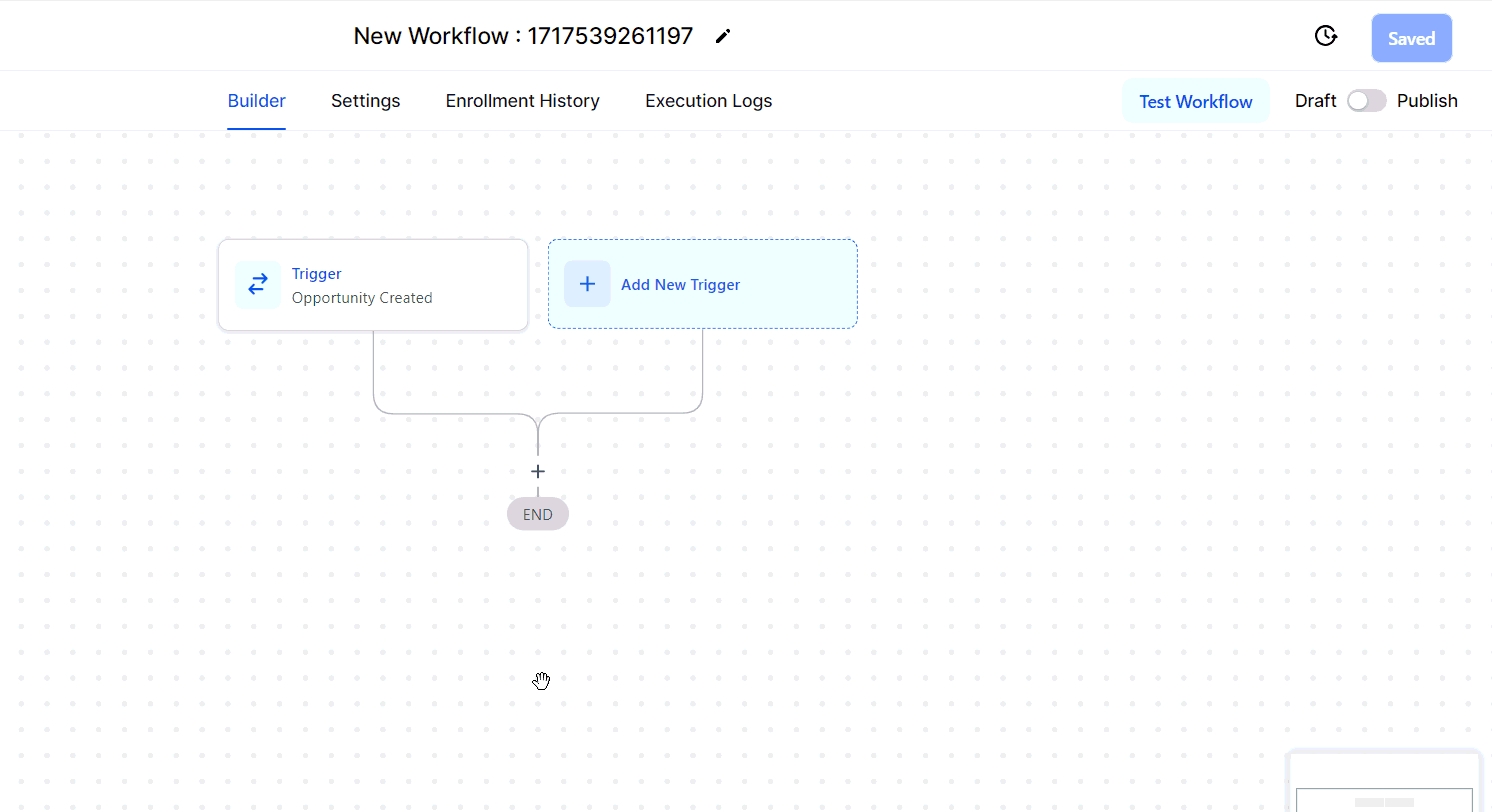View the Execution Logs tab
Screen dimensions: 1492x812
pos(708,101)
